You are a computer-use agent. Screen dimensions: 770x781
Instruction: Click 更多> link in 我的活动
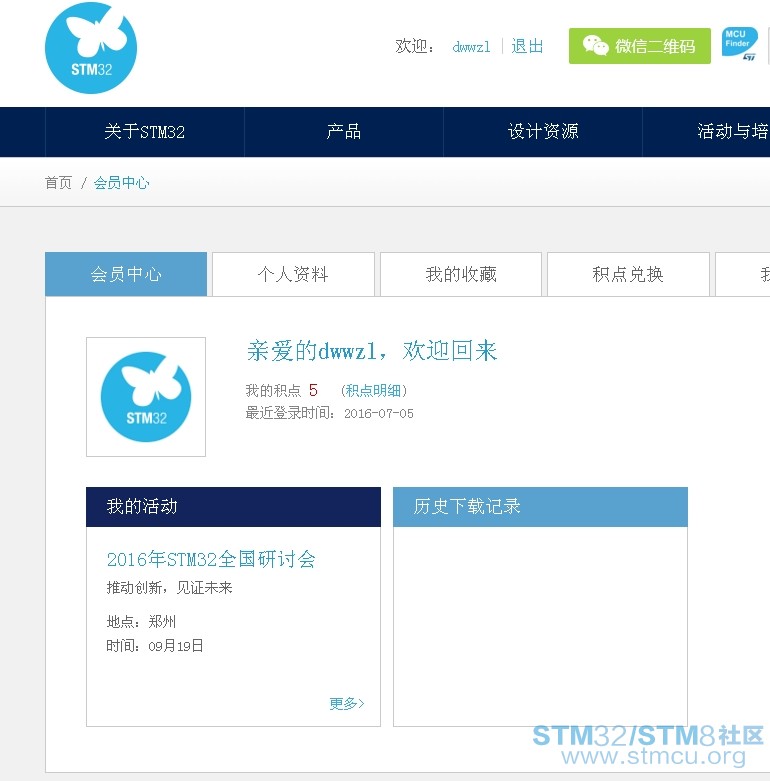[347, 703]
